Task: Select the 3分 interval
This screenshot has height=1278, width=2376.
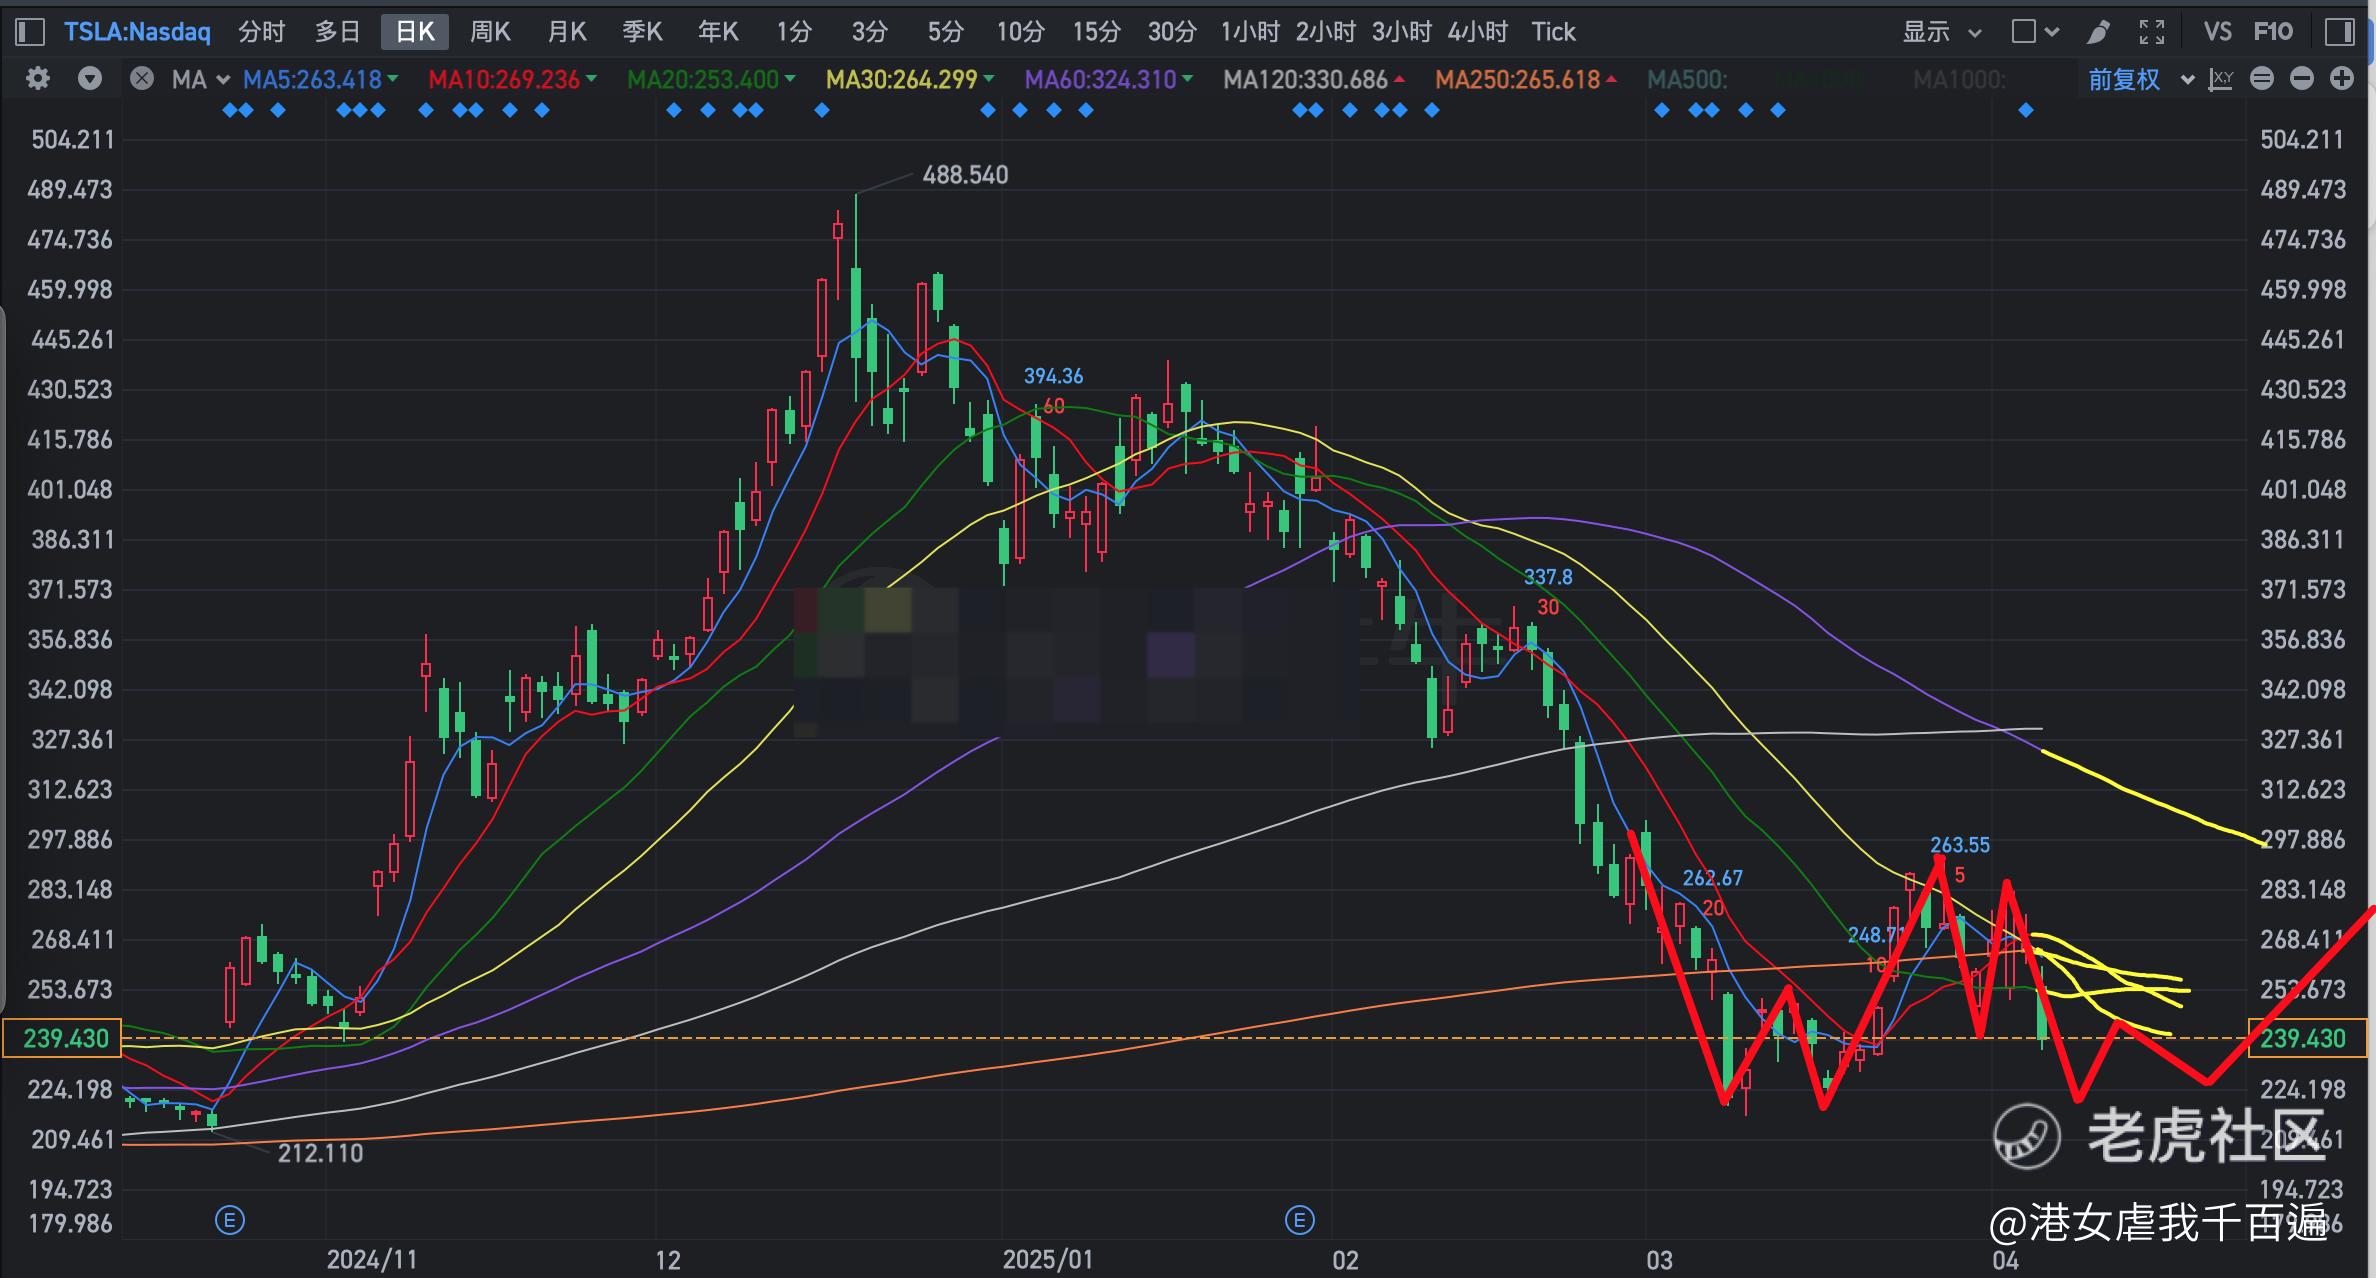Action: coord(869,32)
